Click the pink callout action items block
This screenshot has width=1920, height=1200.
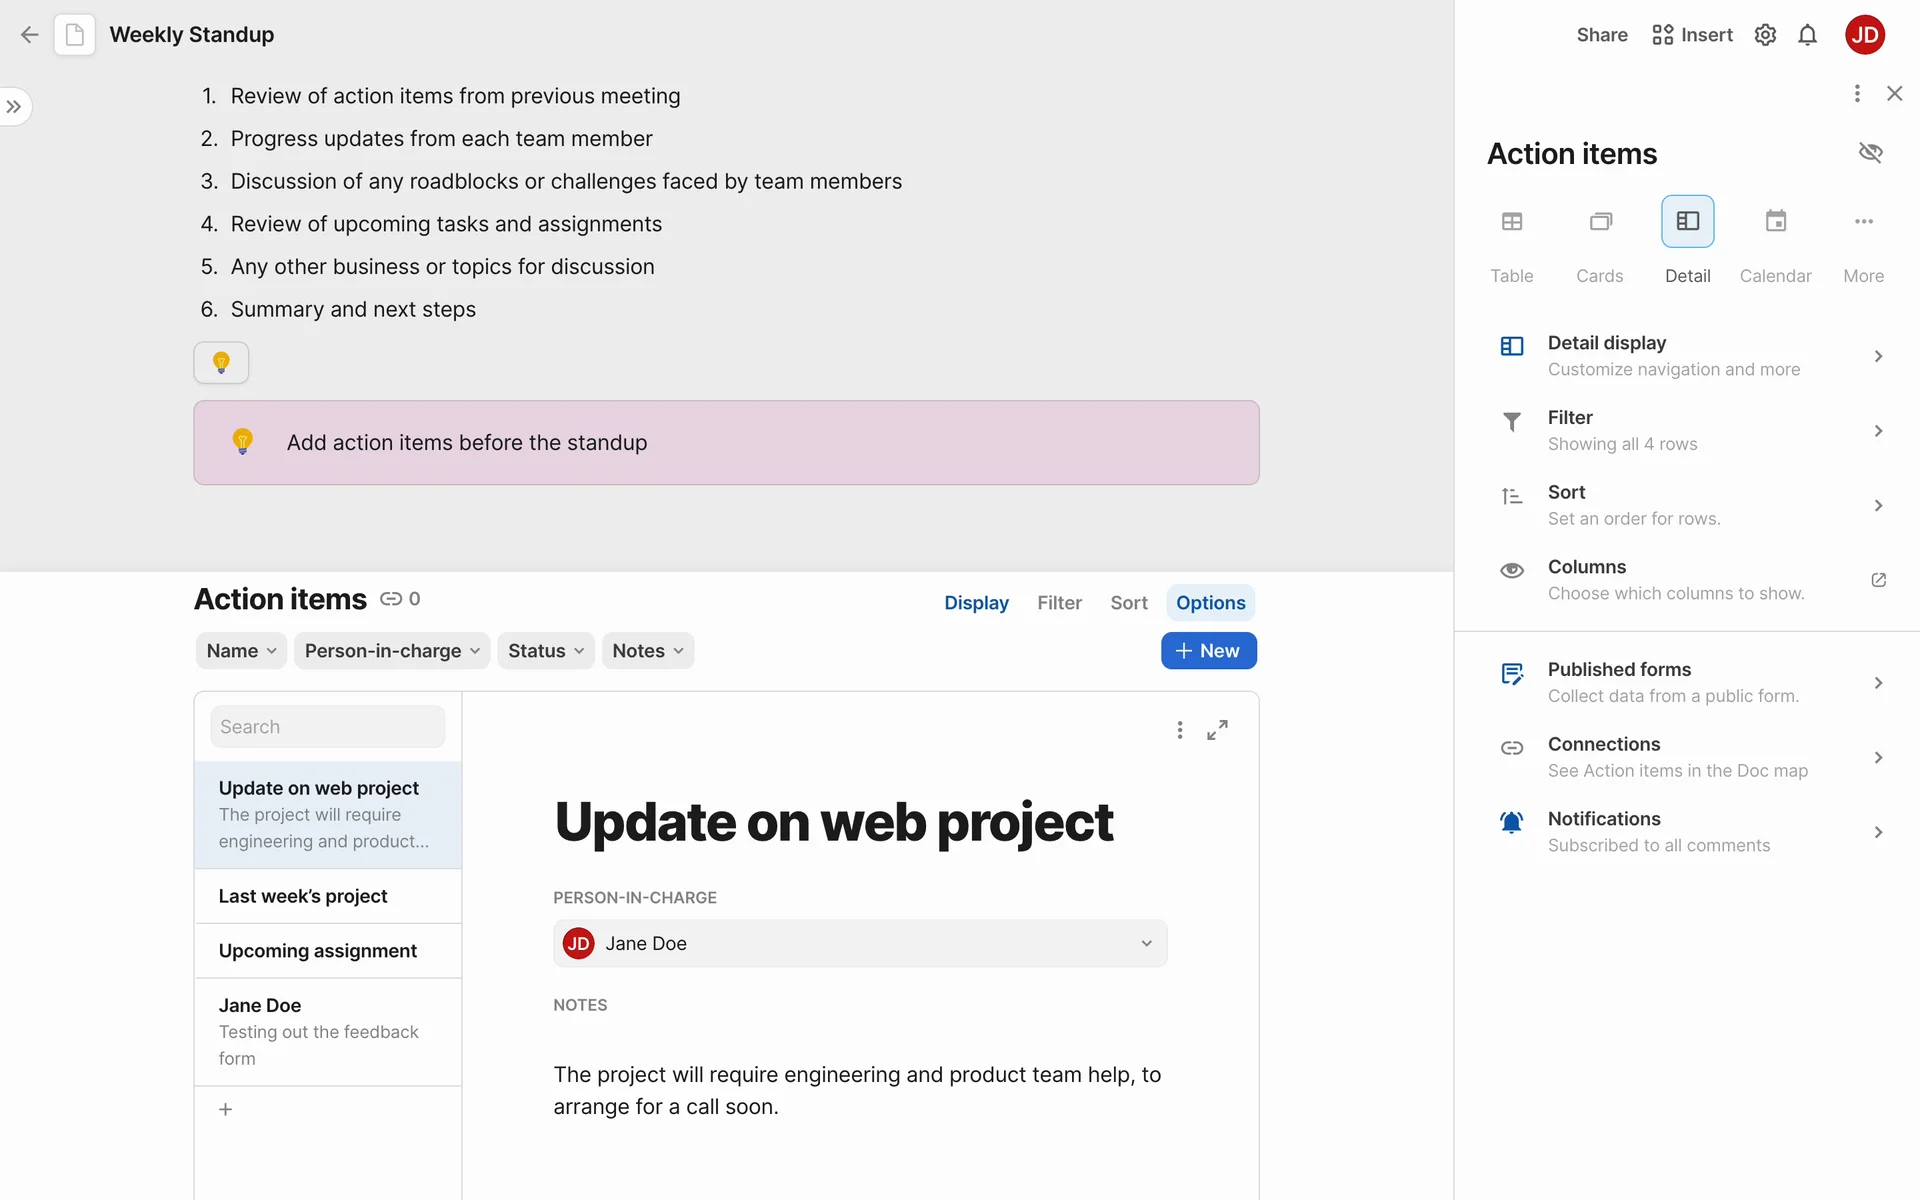[x=726, y=443]
